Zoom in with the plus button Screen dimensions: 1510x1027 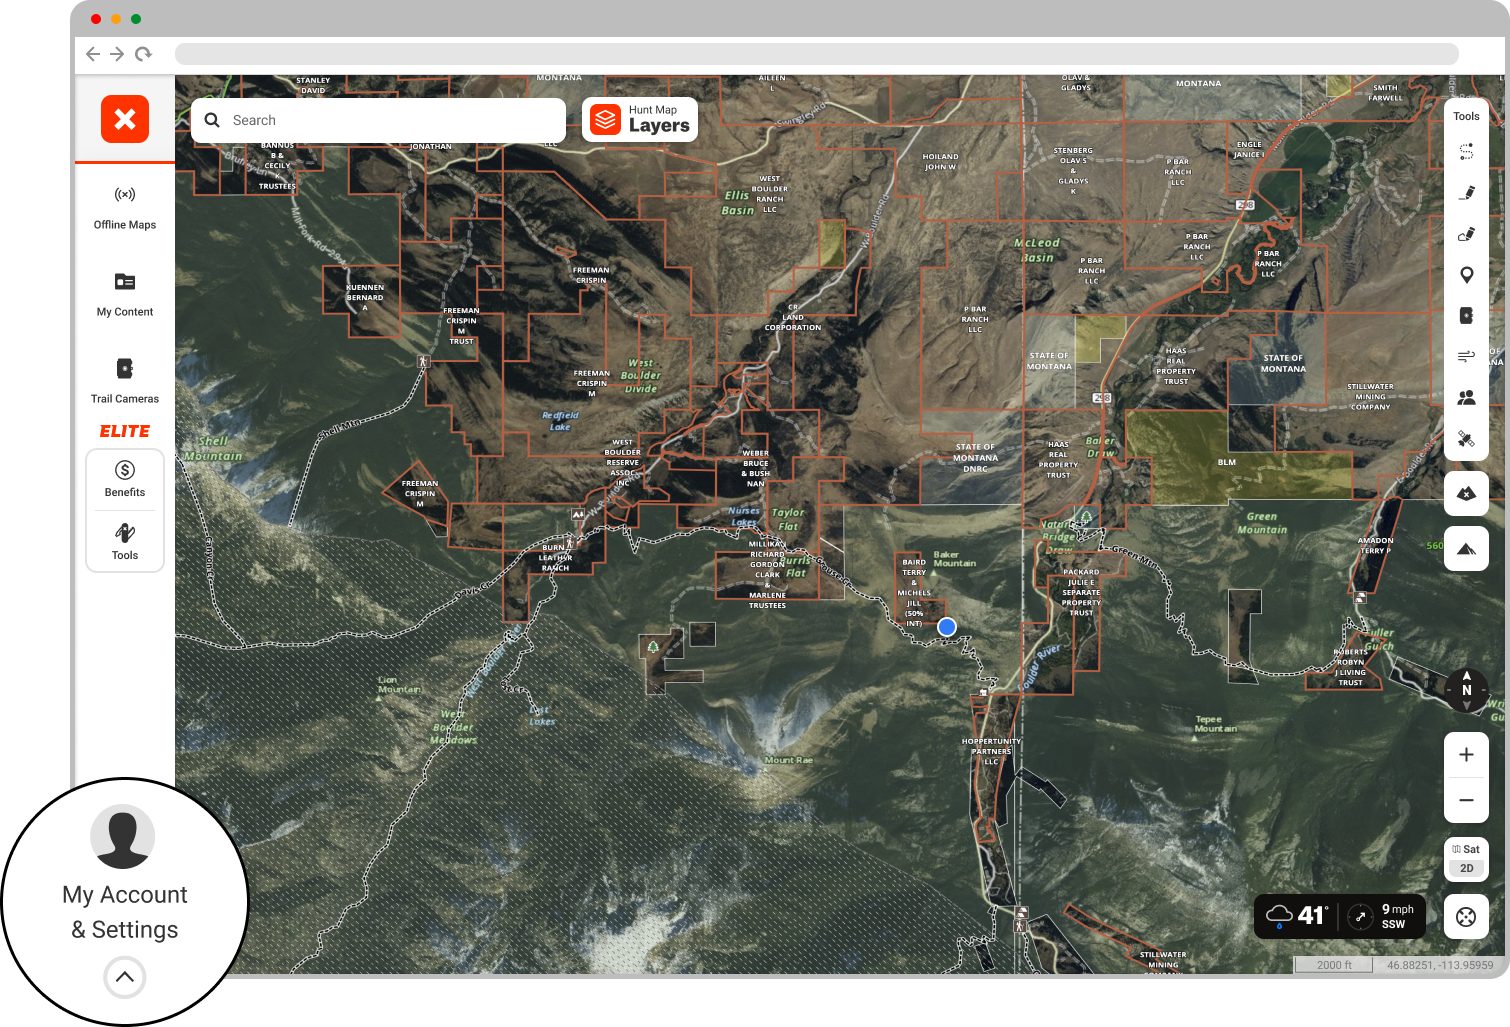click(1466, 755)
